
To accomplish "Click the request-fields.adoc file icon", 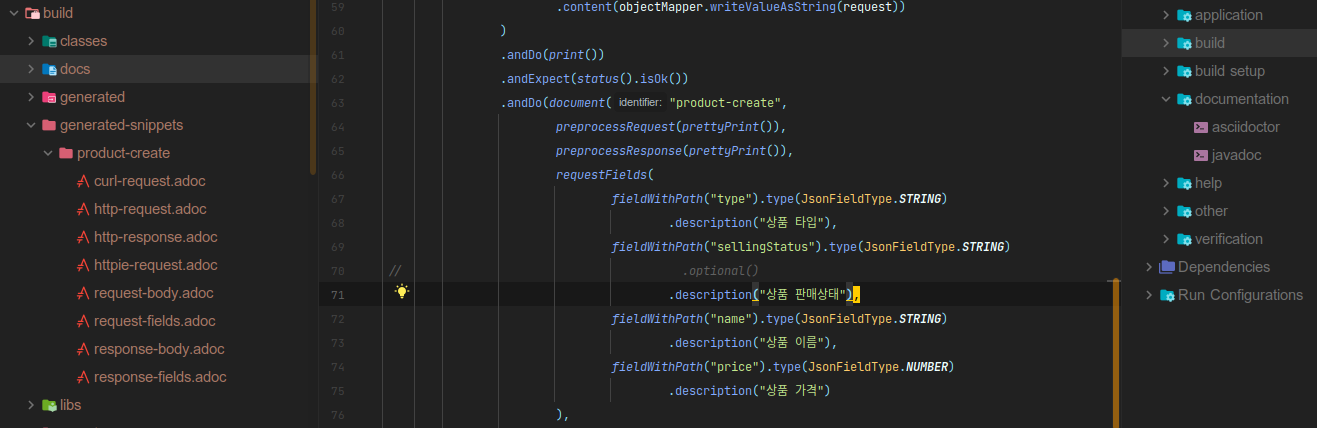I will pyautogui.click(x=83, y=321).
